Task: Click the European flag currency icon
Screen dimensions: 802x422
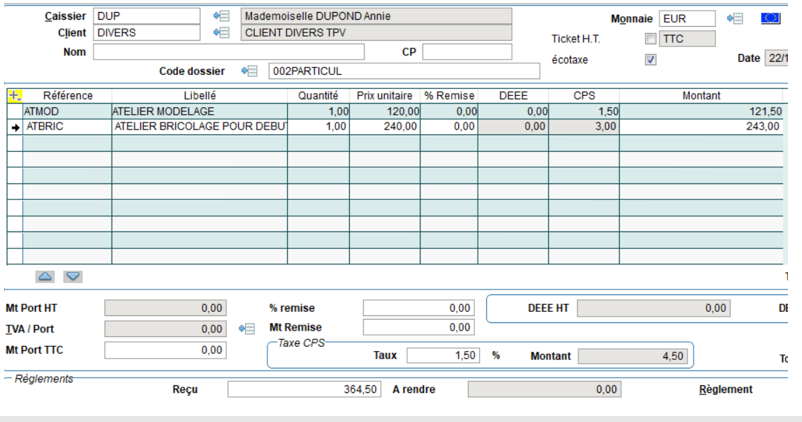Action: coord(770,18)
